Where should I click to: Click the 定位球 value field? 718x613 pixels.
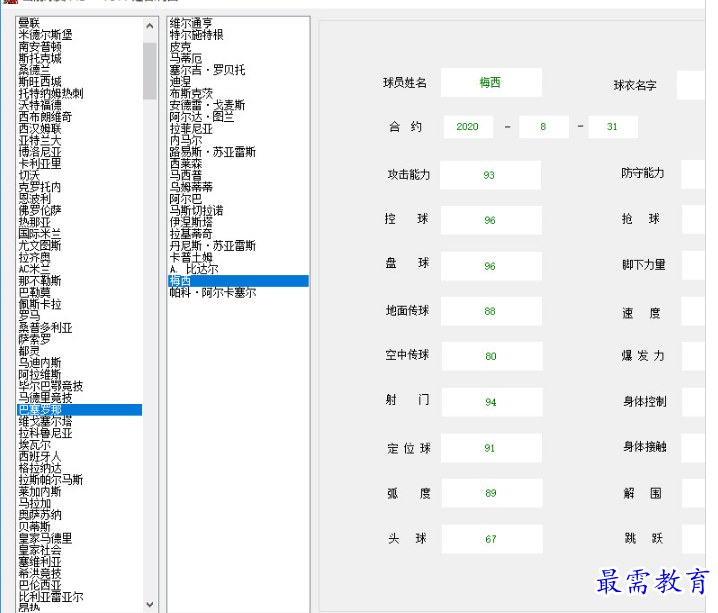coord(491,448)
